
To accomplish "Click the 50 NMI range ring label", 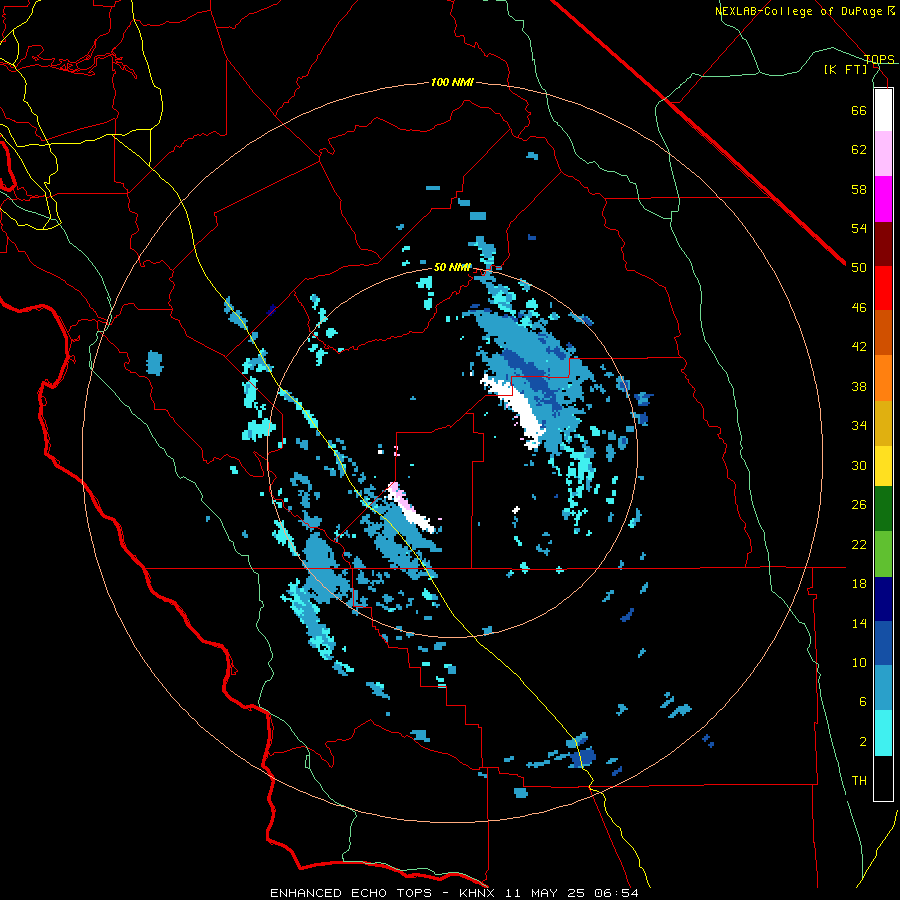I will 452,267.
